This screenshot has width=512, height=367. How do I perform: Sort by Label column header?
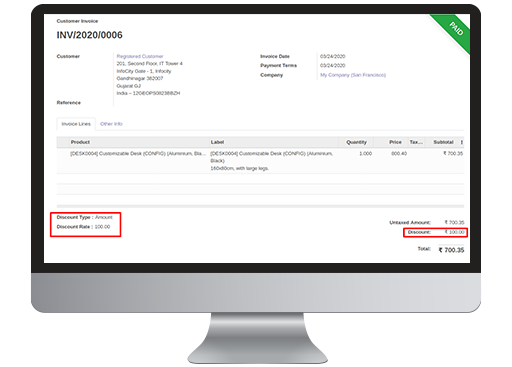click(217, 142)
